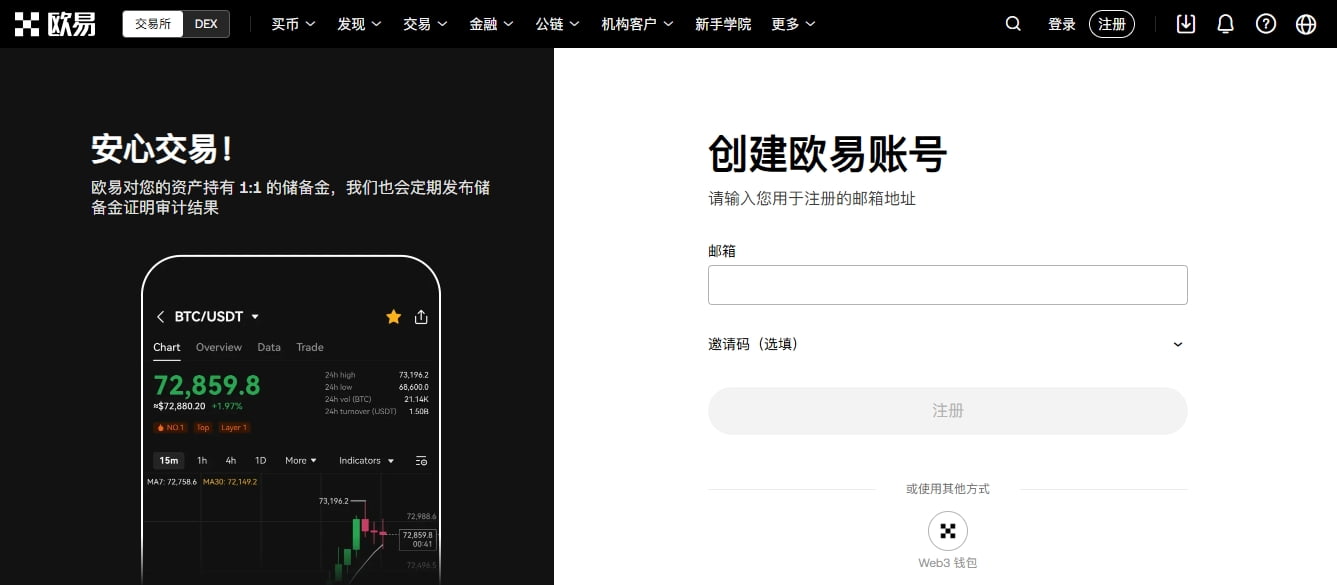Switch to the Trade tab in chart preview
Image resolution: width=1337 pixels, height=585 pixels.
click(x=309, y=347)
